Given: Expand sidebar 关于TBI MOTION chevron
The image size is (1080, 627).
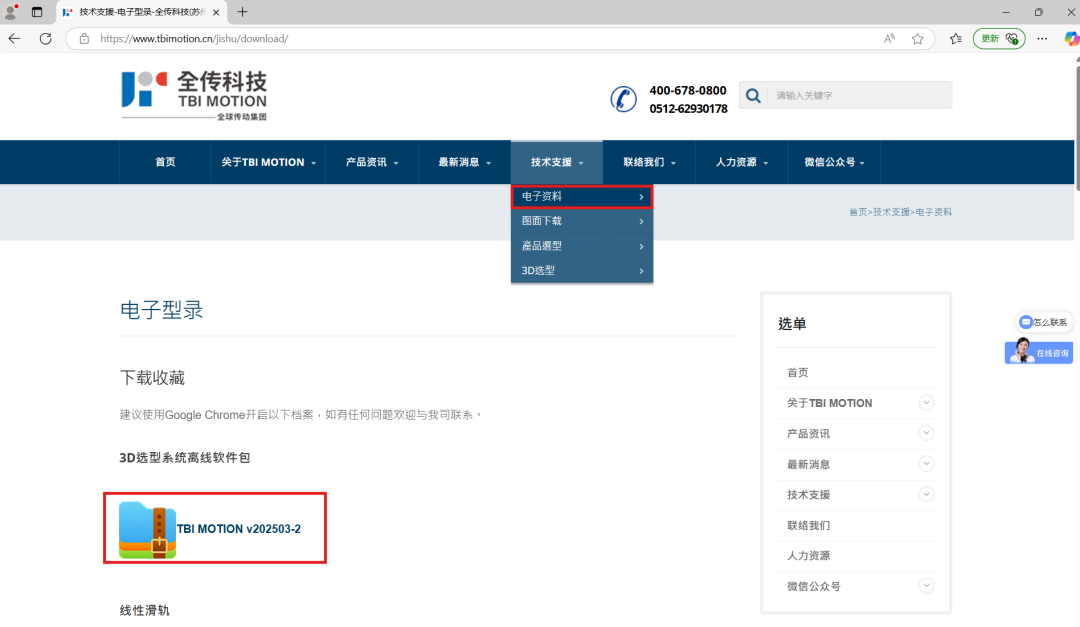Looking at the screenshot, I should [x=926, y=402].
